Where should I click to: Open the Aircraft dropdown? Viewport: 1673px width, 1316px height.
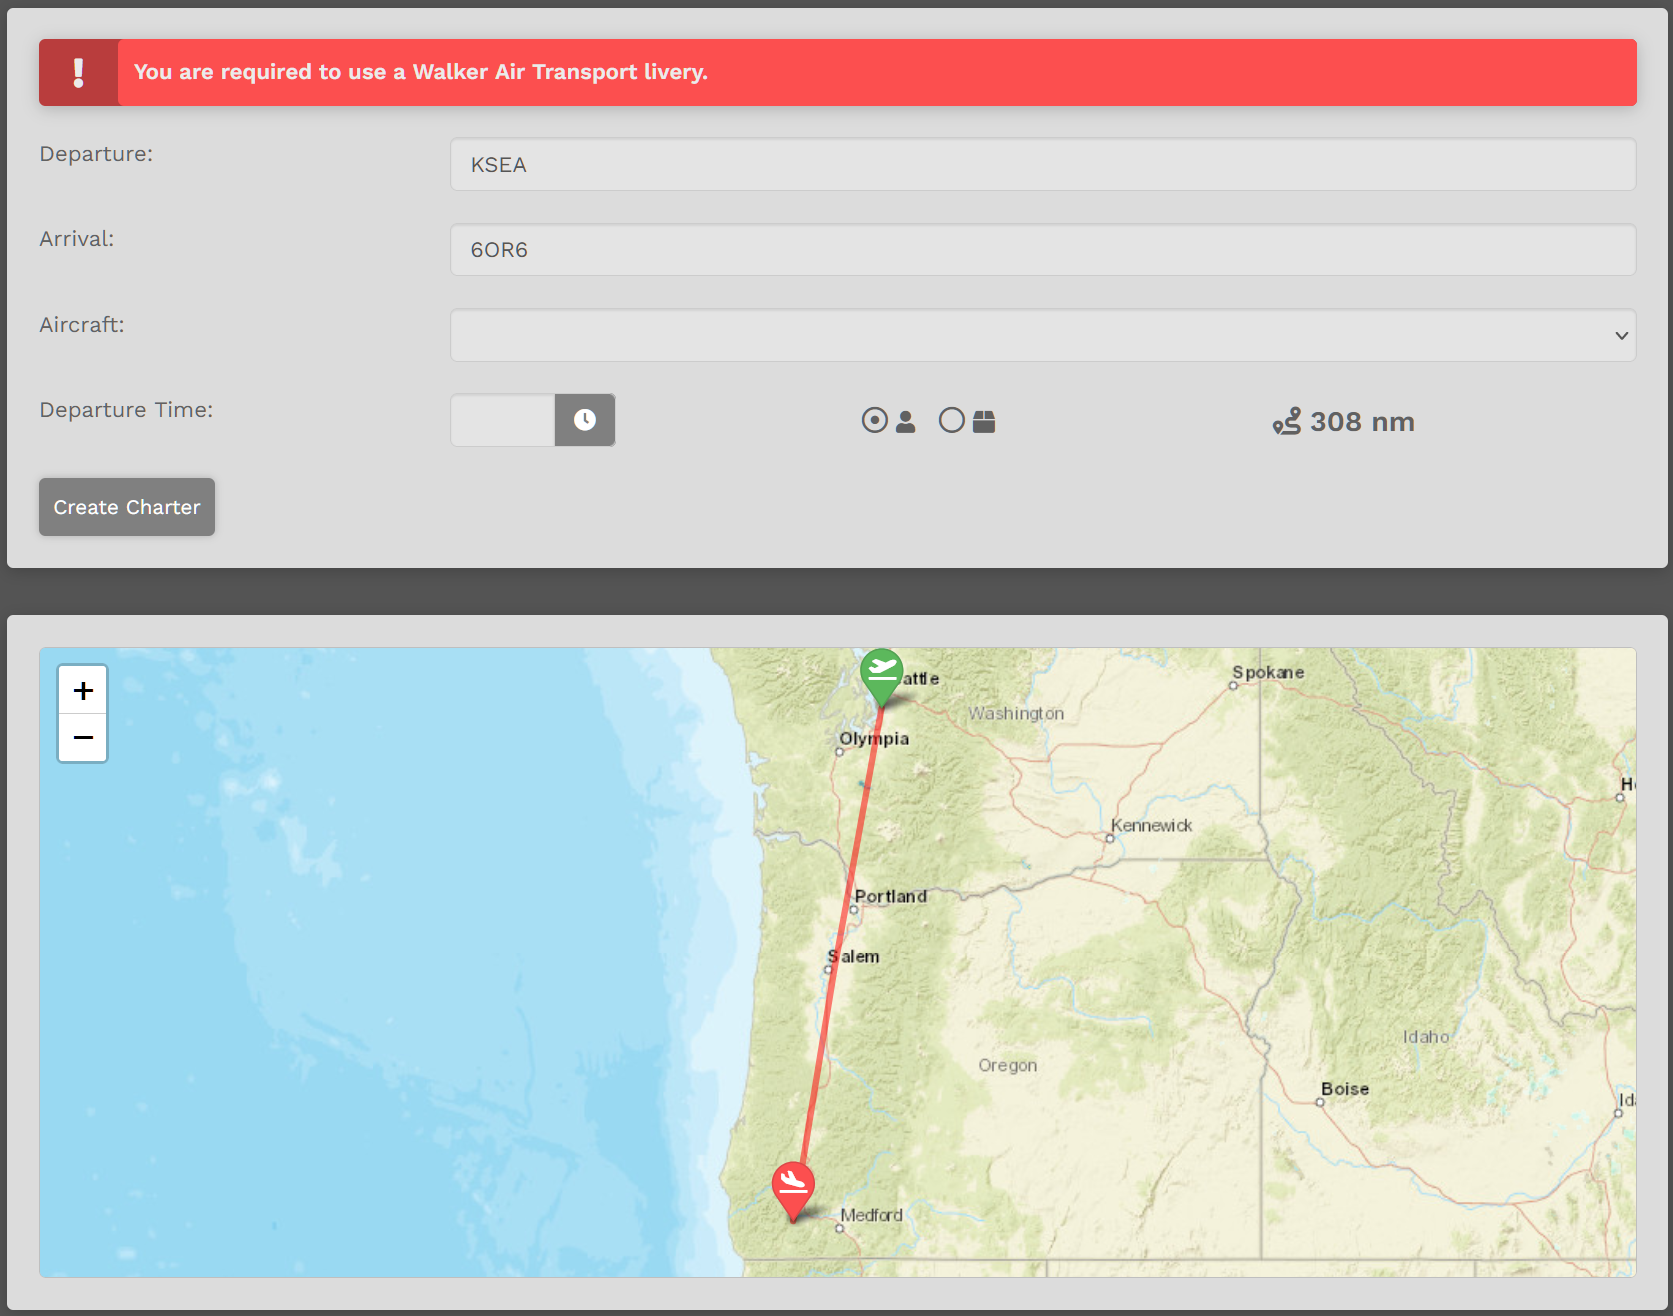tap(1043, 335)
